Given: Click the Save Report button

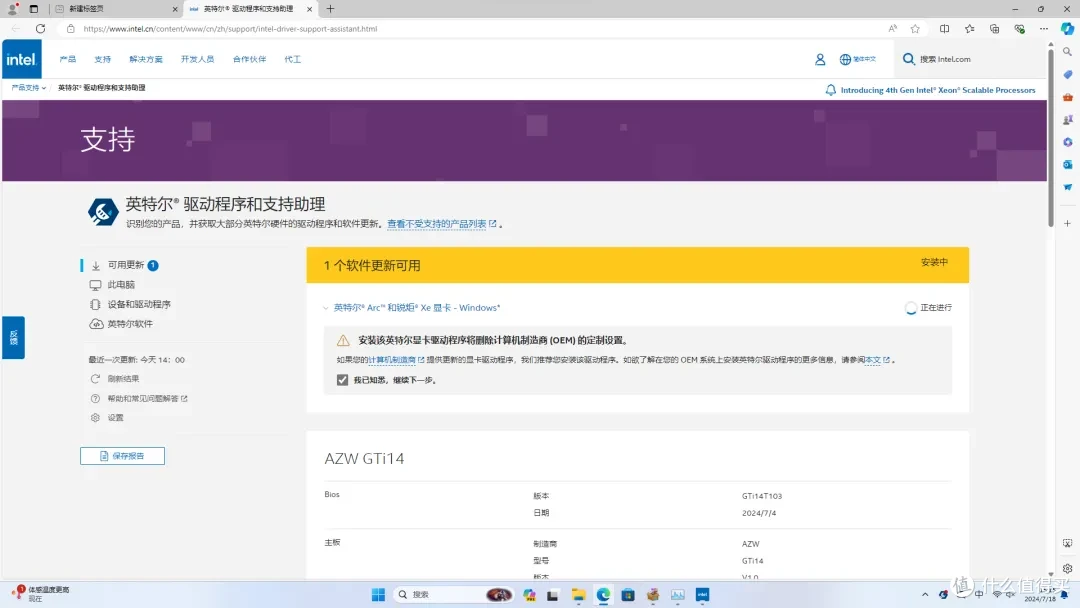Looking at the screenshot, I should pos(123,456).
